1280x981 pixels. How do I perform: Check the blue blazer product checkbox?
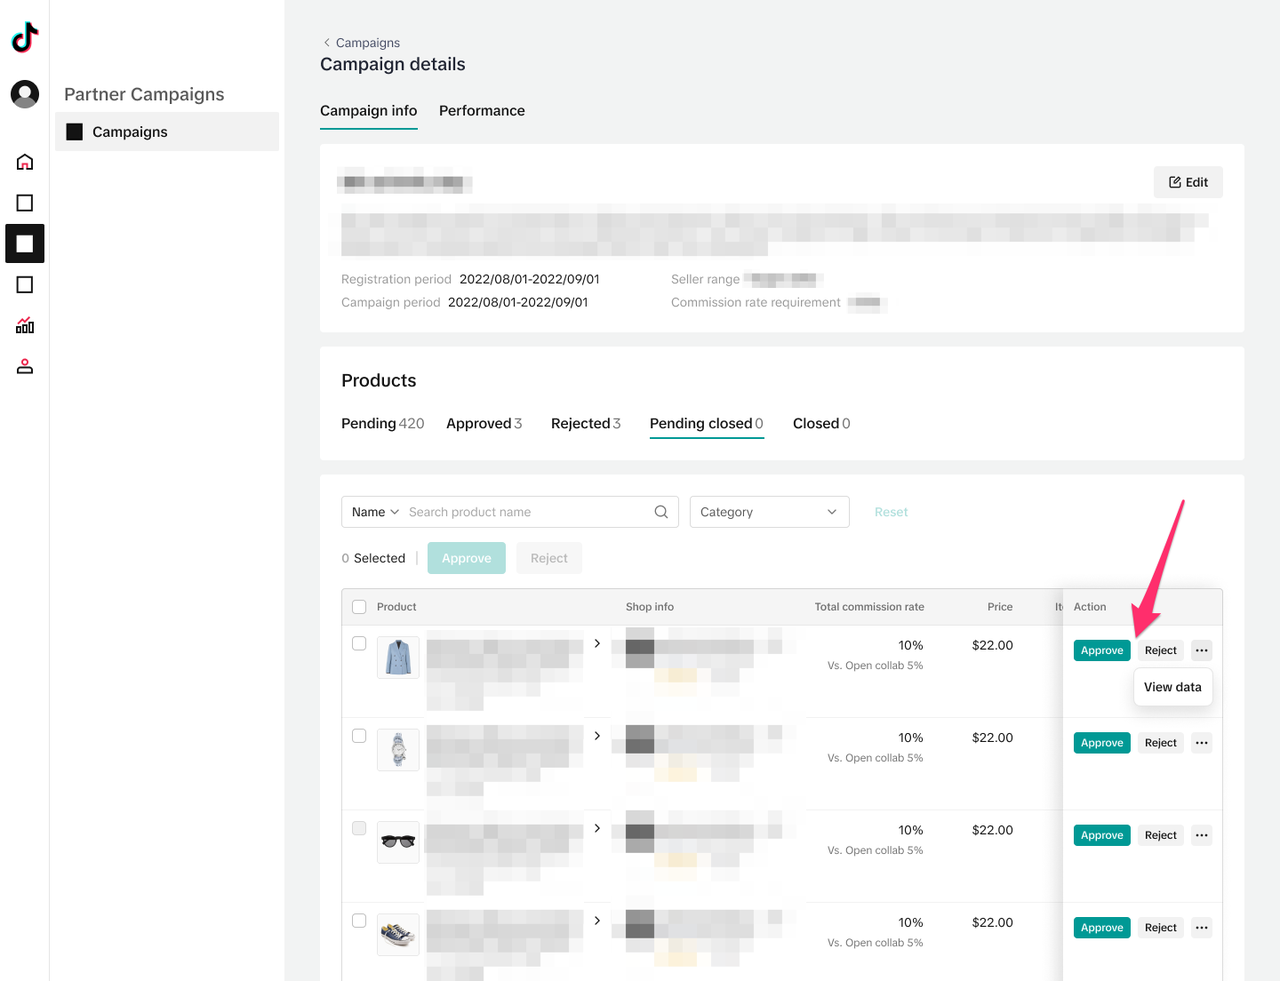359,644
